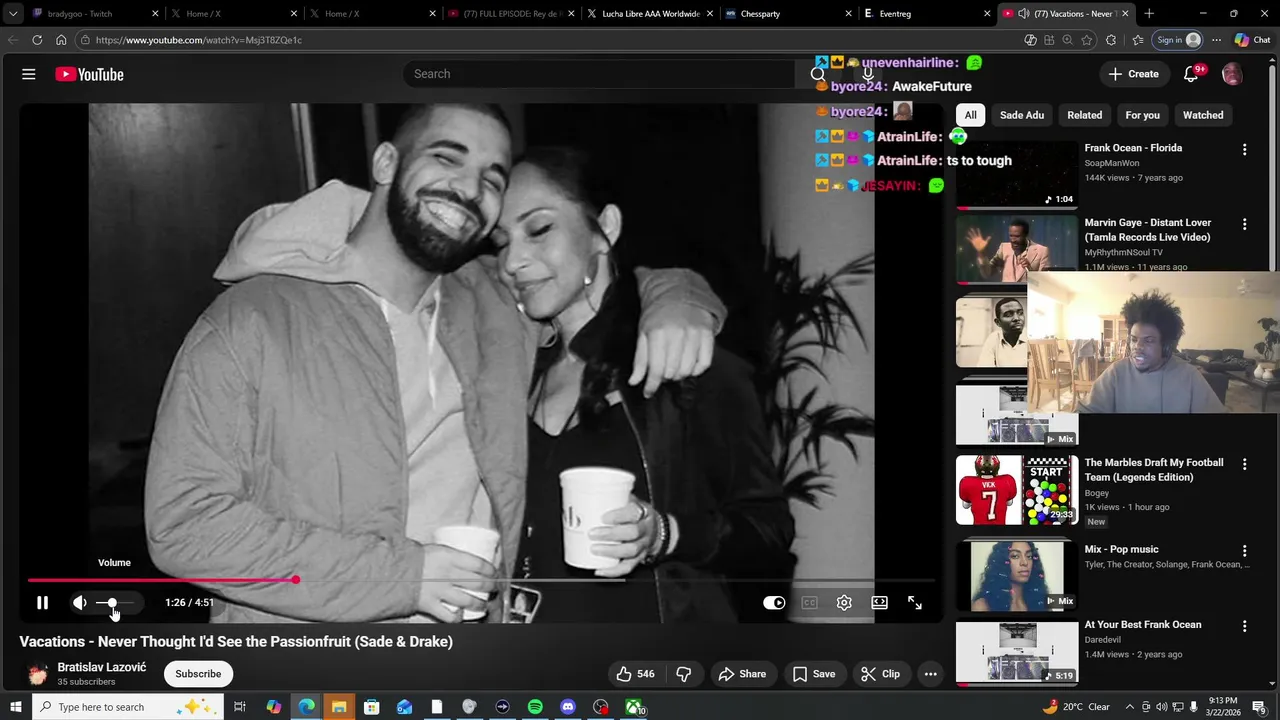Image resolution: width=1280 pixels, height=720 pixels.
Task: Open the YouTube account avatar menu
Action: tap(1232, 74)
